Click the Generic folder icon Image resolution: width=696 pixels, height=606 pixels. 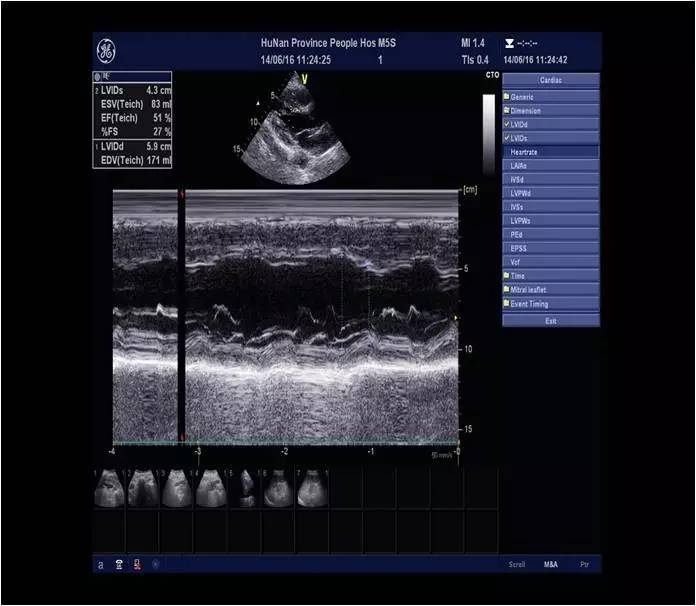coord(507,97)
